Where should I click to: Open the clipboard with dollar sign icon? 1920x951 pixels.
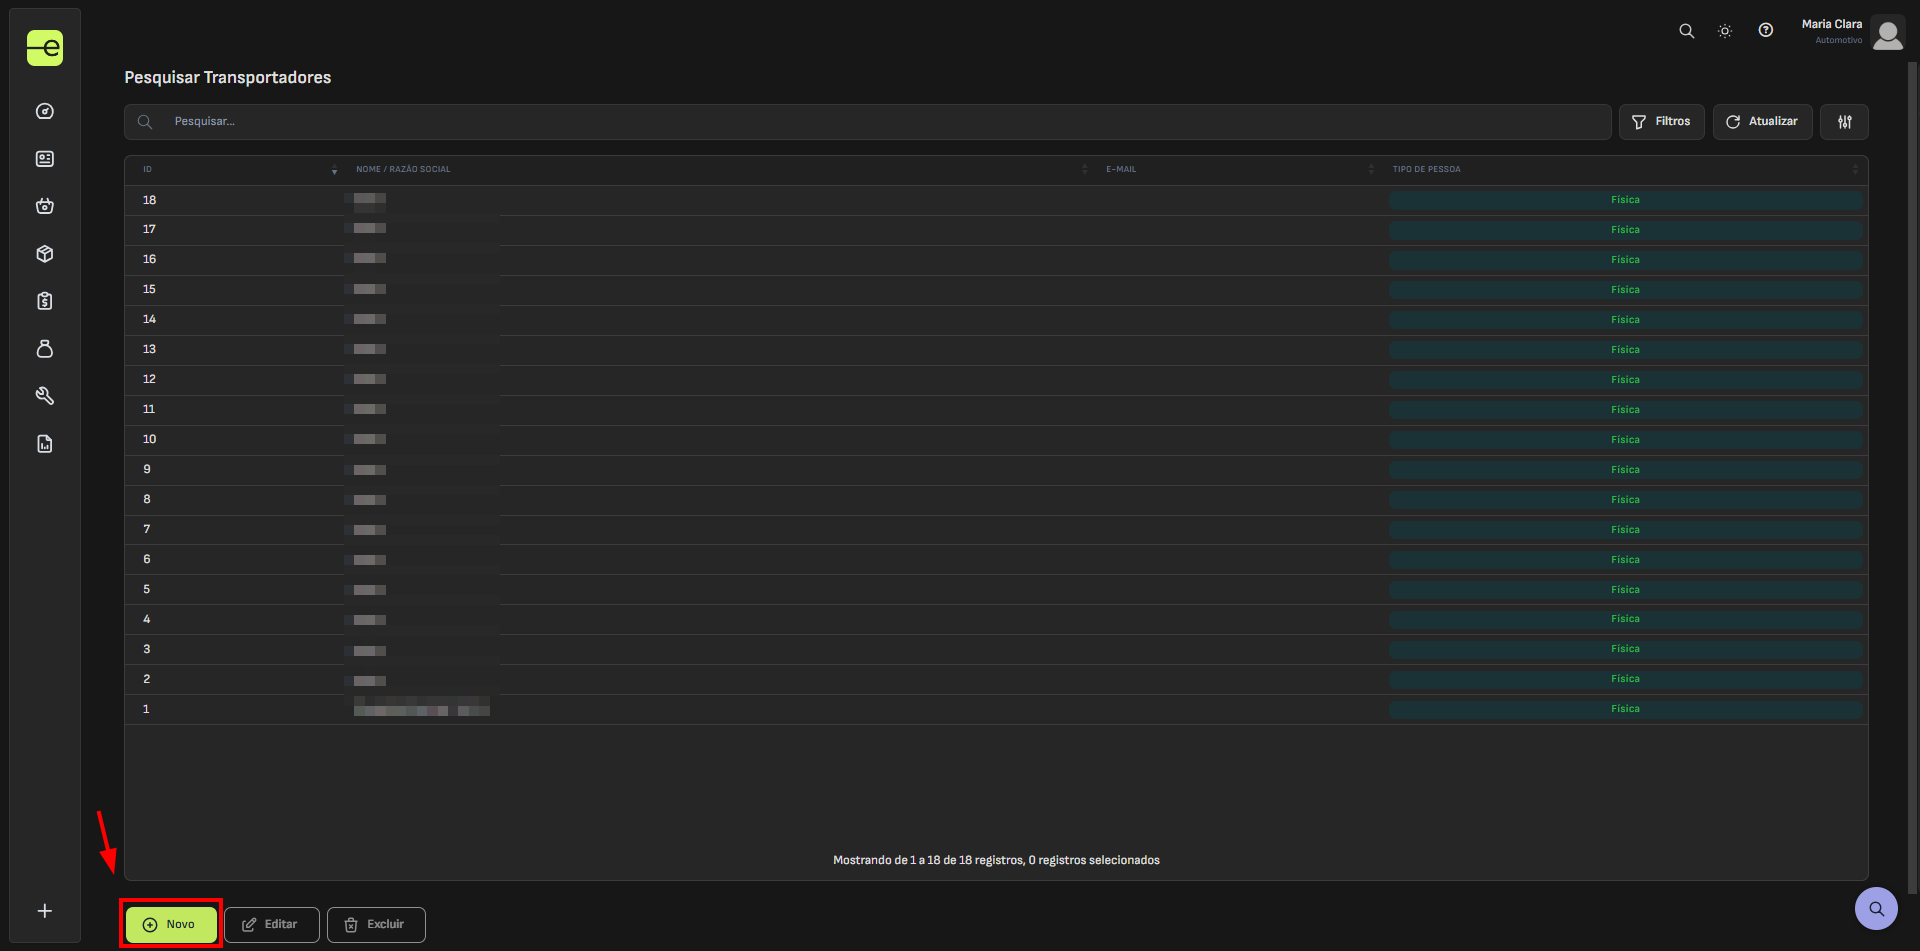pyautogui.click(x=45, y=301)
